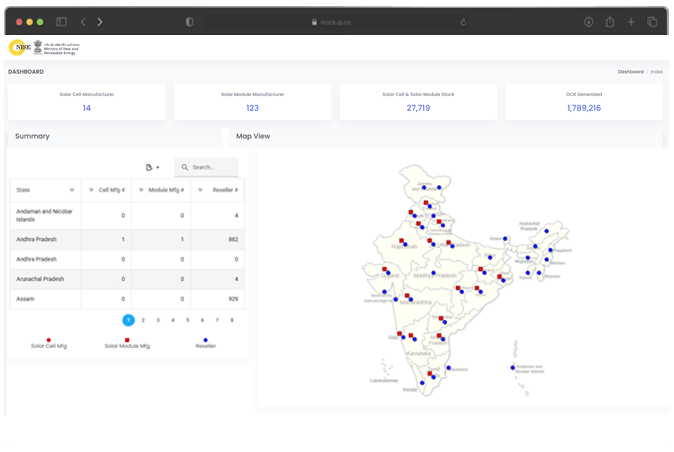Click the Kerala blue reseller marker
The height and width of the screenshot is (452, 674).
(422, 383)
